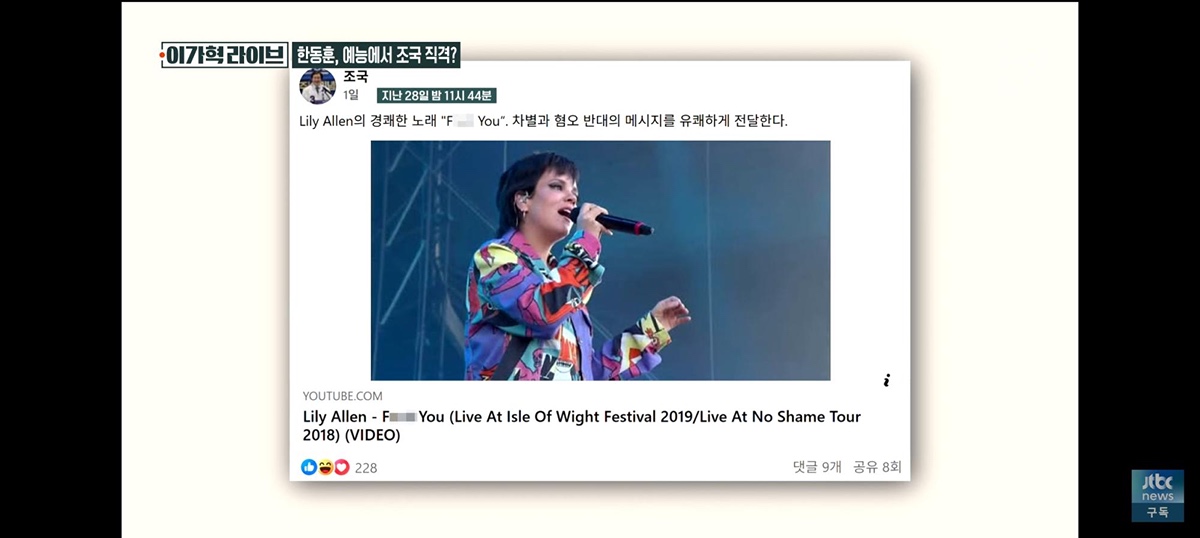Open the 조국 author name link
Image resolution: width=1200 pixels, height=538 pixels.
coord(355,76)
